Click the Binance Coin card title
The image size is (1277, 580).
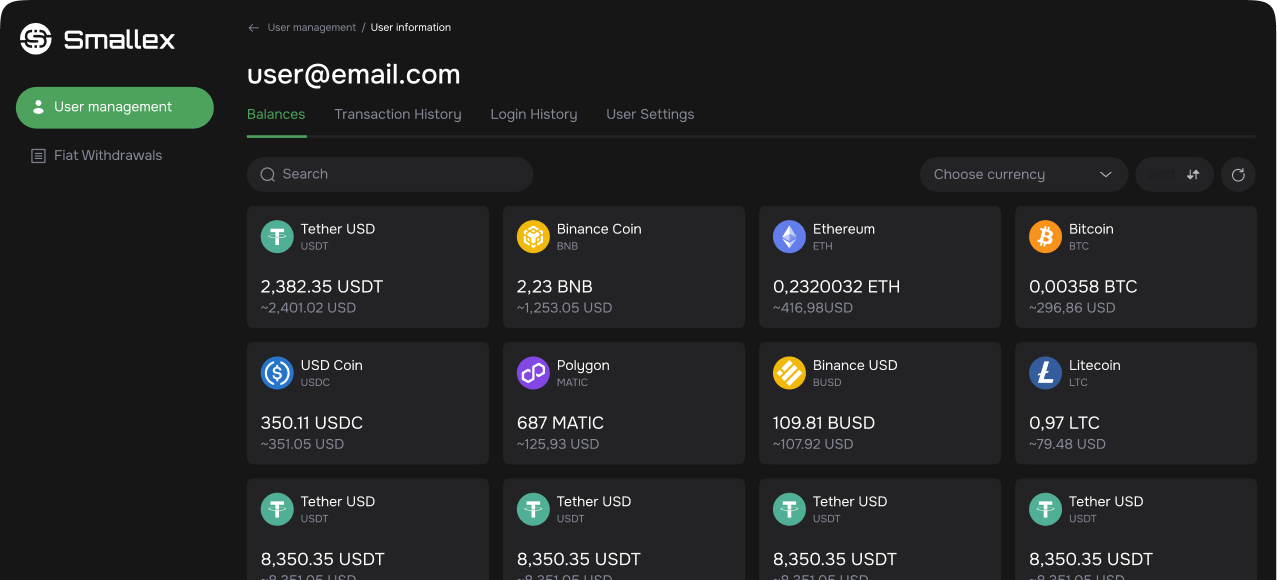click(599, 229)
